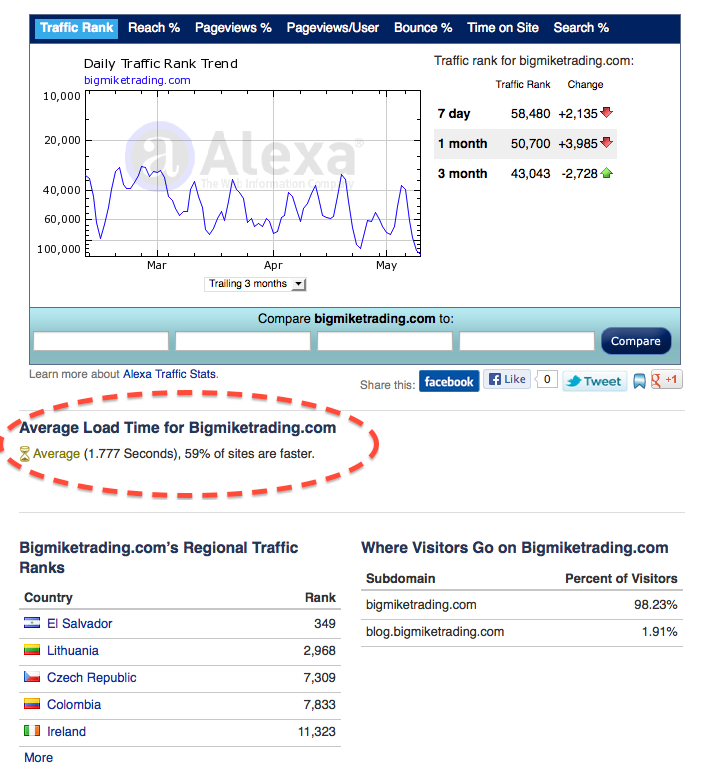Image resolution: width=704 pixels, height=770 pixels.
Task: Show the Pageviews/User tab
Action: pos(332,28)
